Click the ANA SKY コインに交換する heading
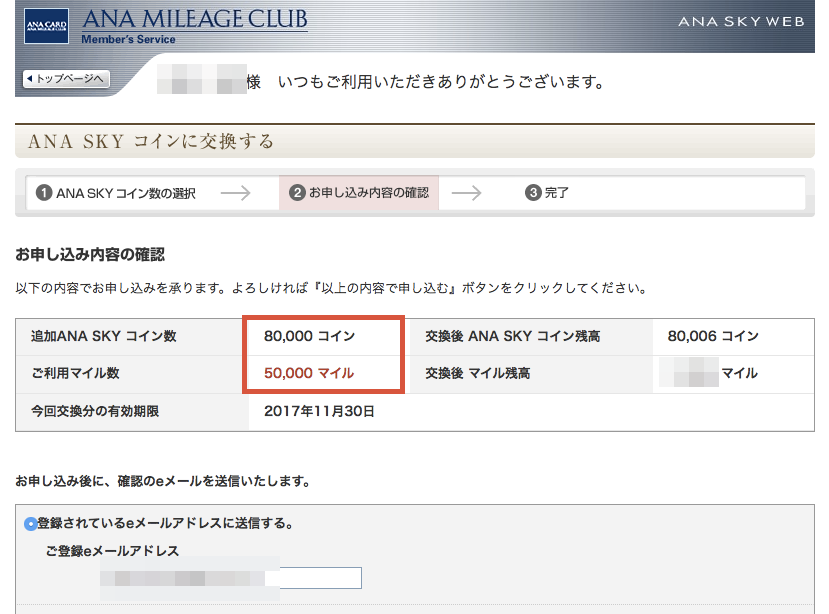 click(151, 142)
